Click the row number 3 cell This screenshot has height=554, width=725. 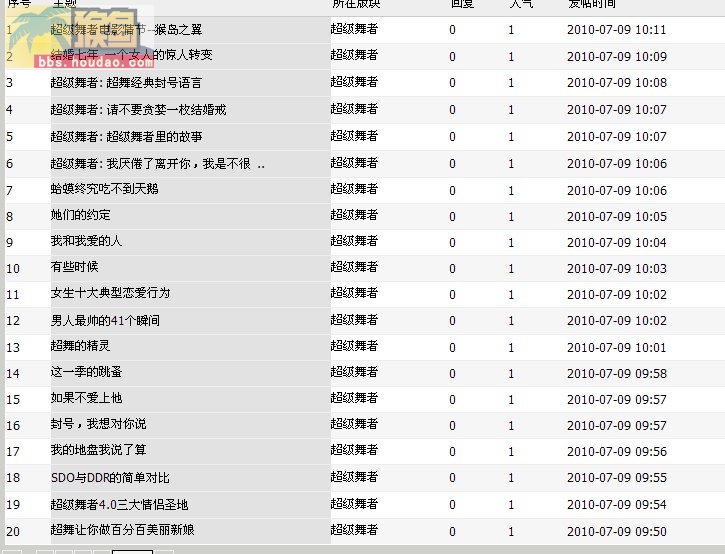pos(9,83)
